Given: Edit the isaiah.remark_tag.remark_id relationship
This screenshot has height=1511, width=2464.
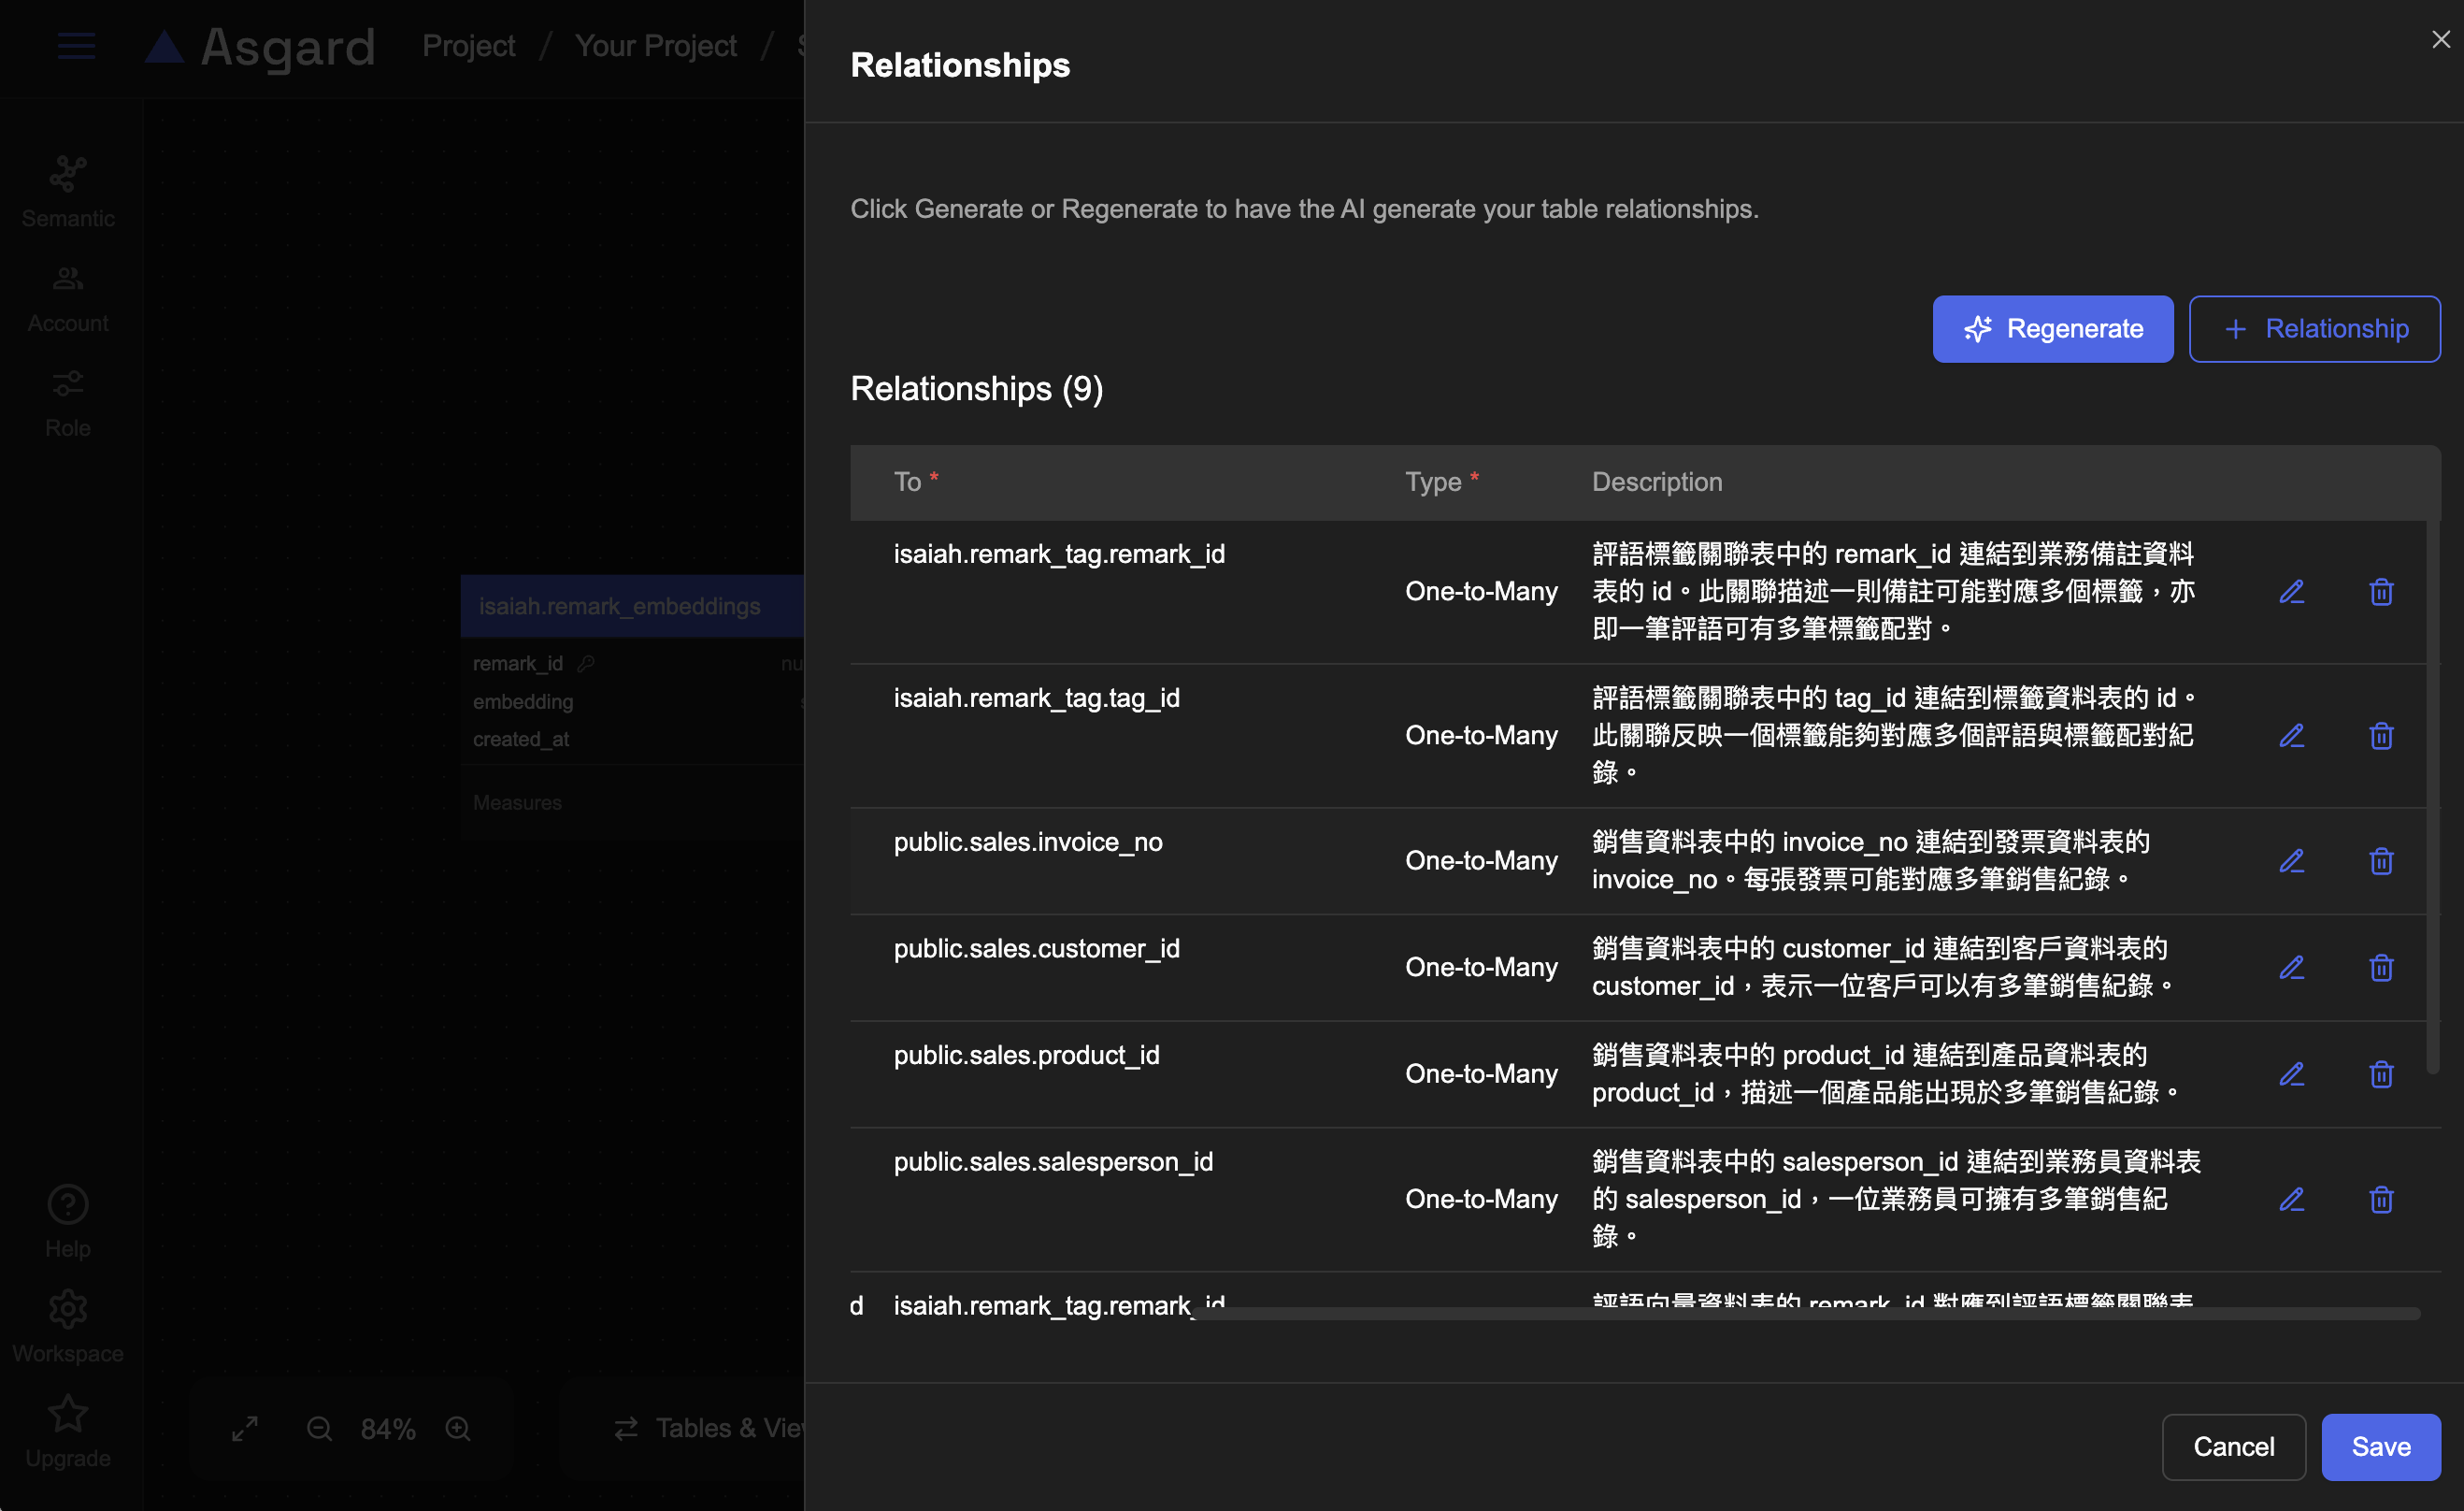Looking at the screenshot, I should (2291, 591).
